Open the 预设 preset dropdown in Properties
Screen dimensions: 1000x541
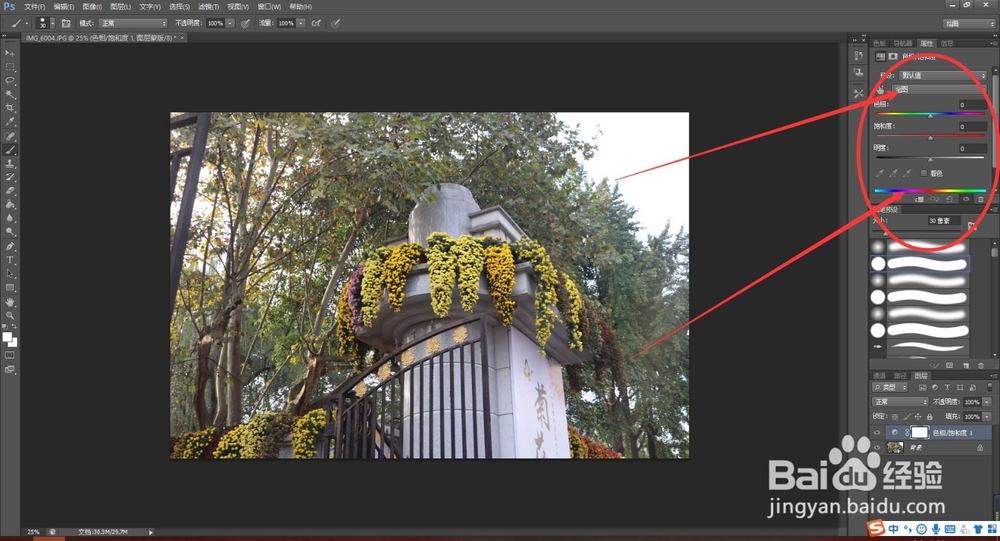(943, 75)
